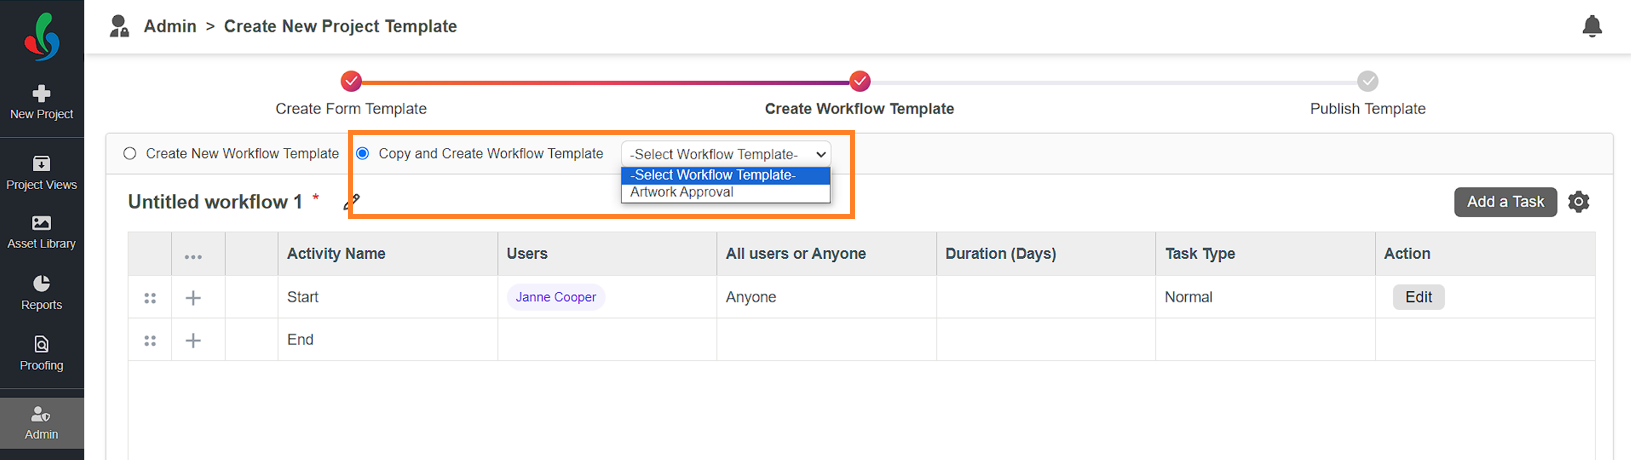Open the Asset Library icon

(41, 223)
